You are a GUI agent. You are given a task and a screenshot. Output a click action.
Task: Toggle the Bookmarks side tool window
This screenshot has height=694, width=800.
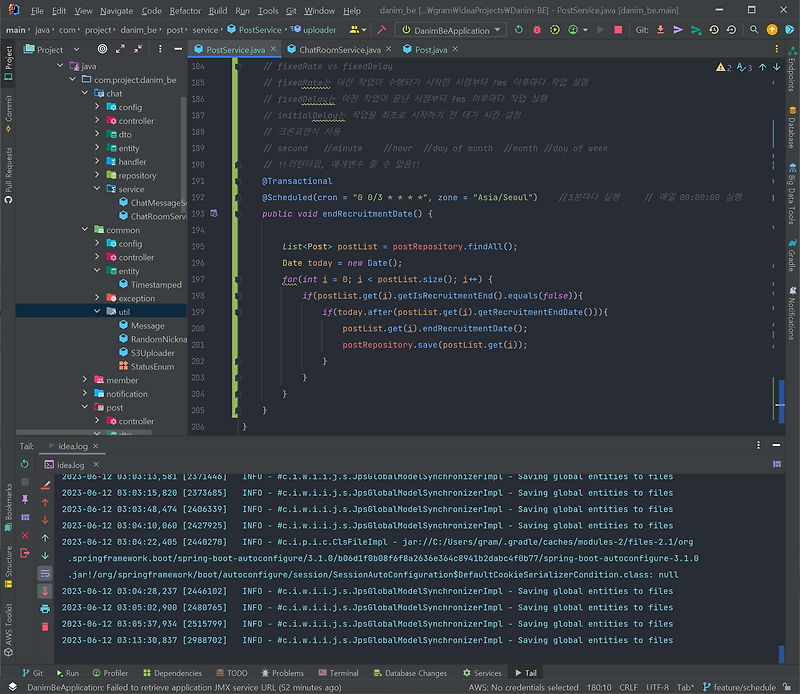click(8, 506)
